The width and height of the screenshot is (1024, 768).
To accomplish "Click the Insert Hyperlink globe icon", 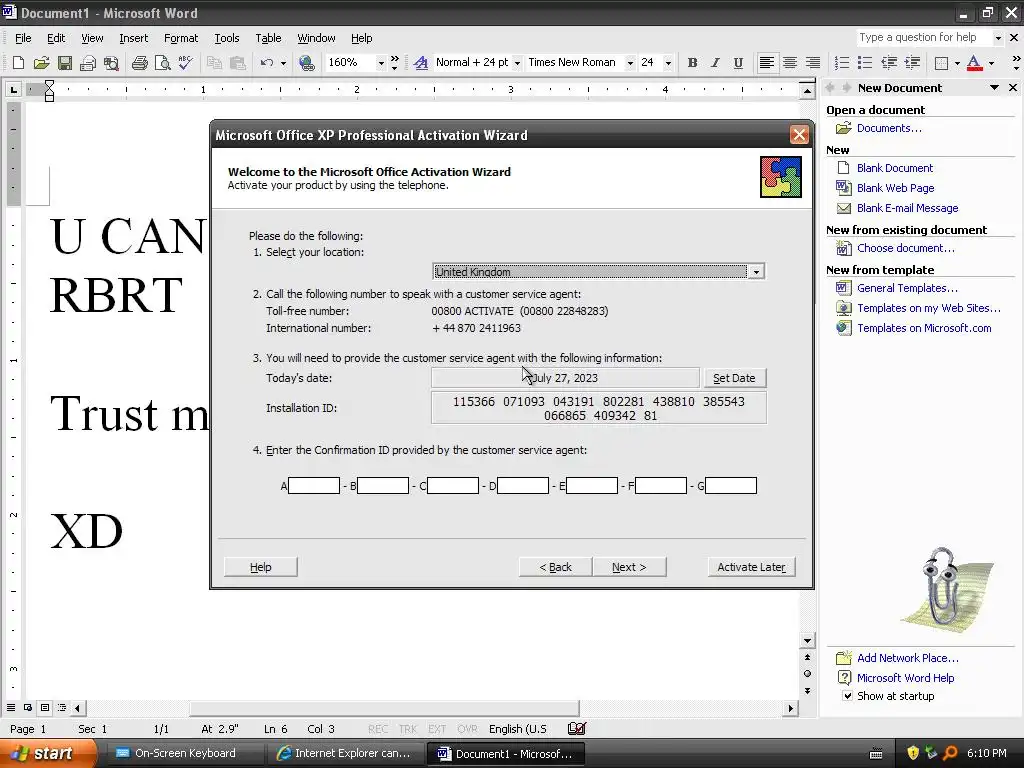I will [306, 63].
